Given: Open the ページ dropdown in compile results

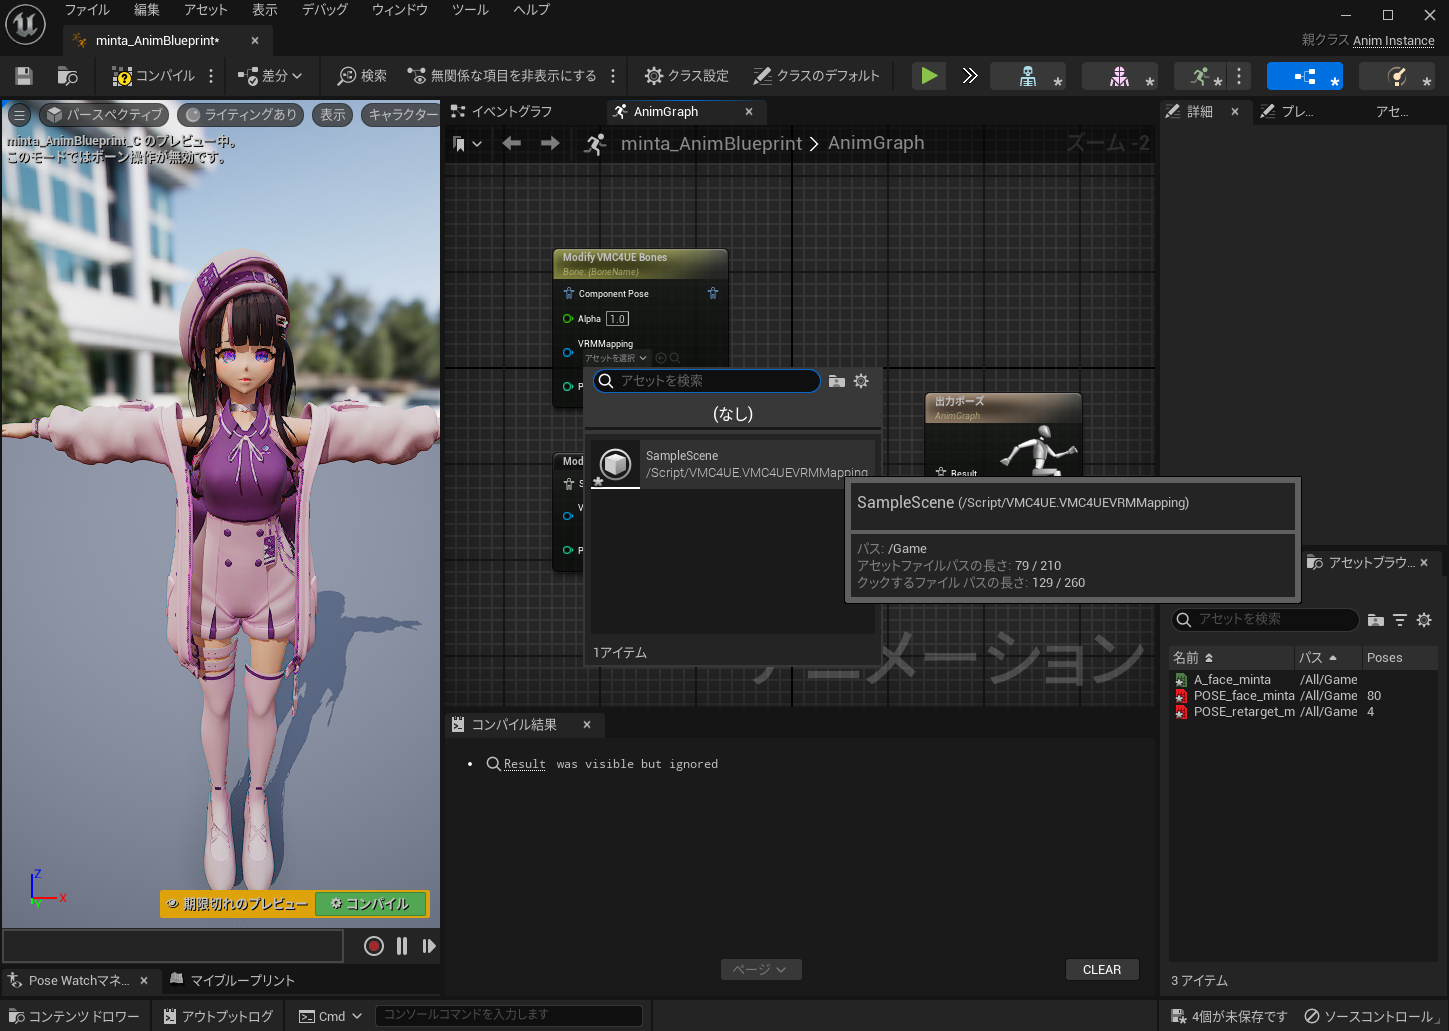Looking at the screenshot, I should pos(760,970).
